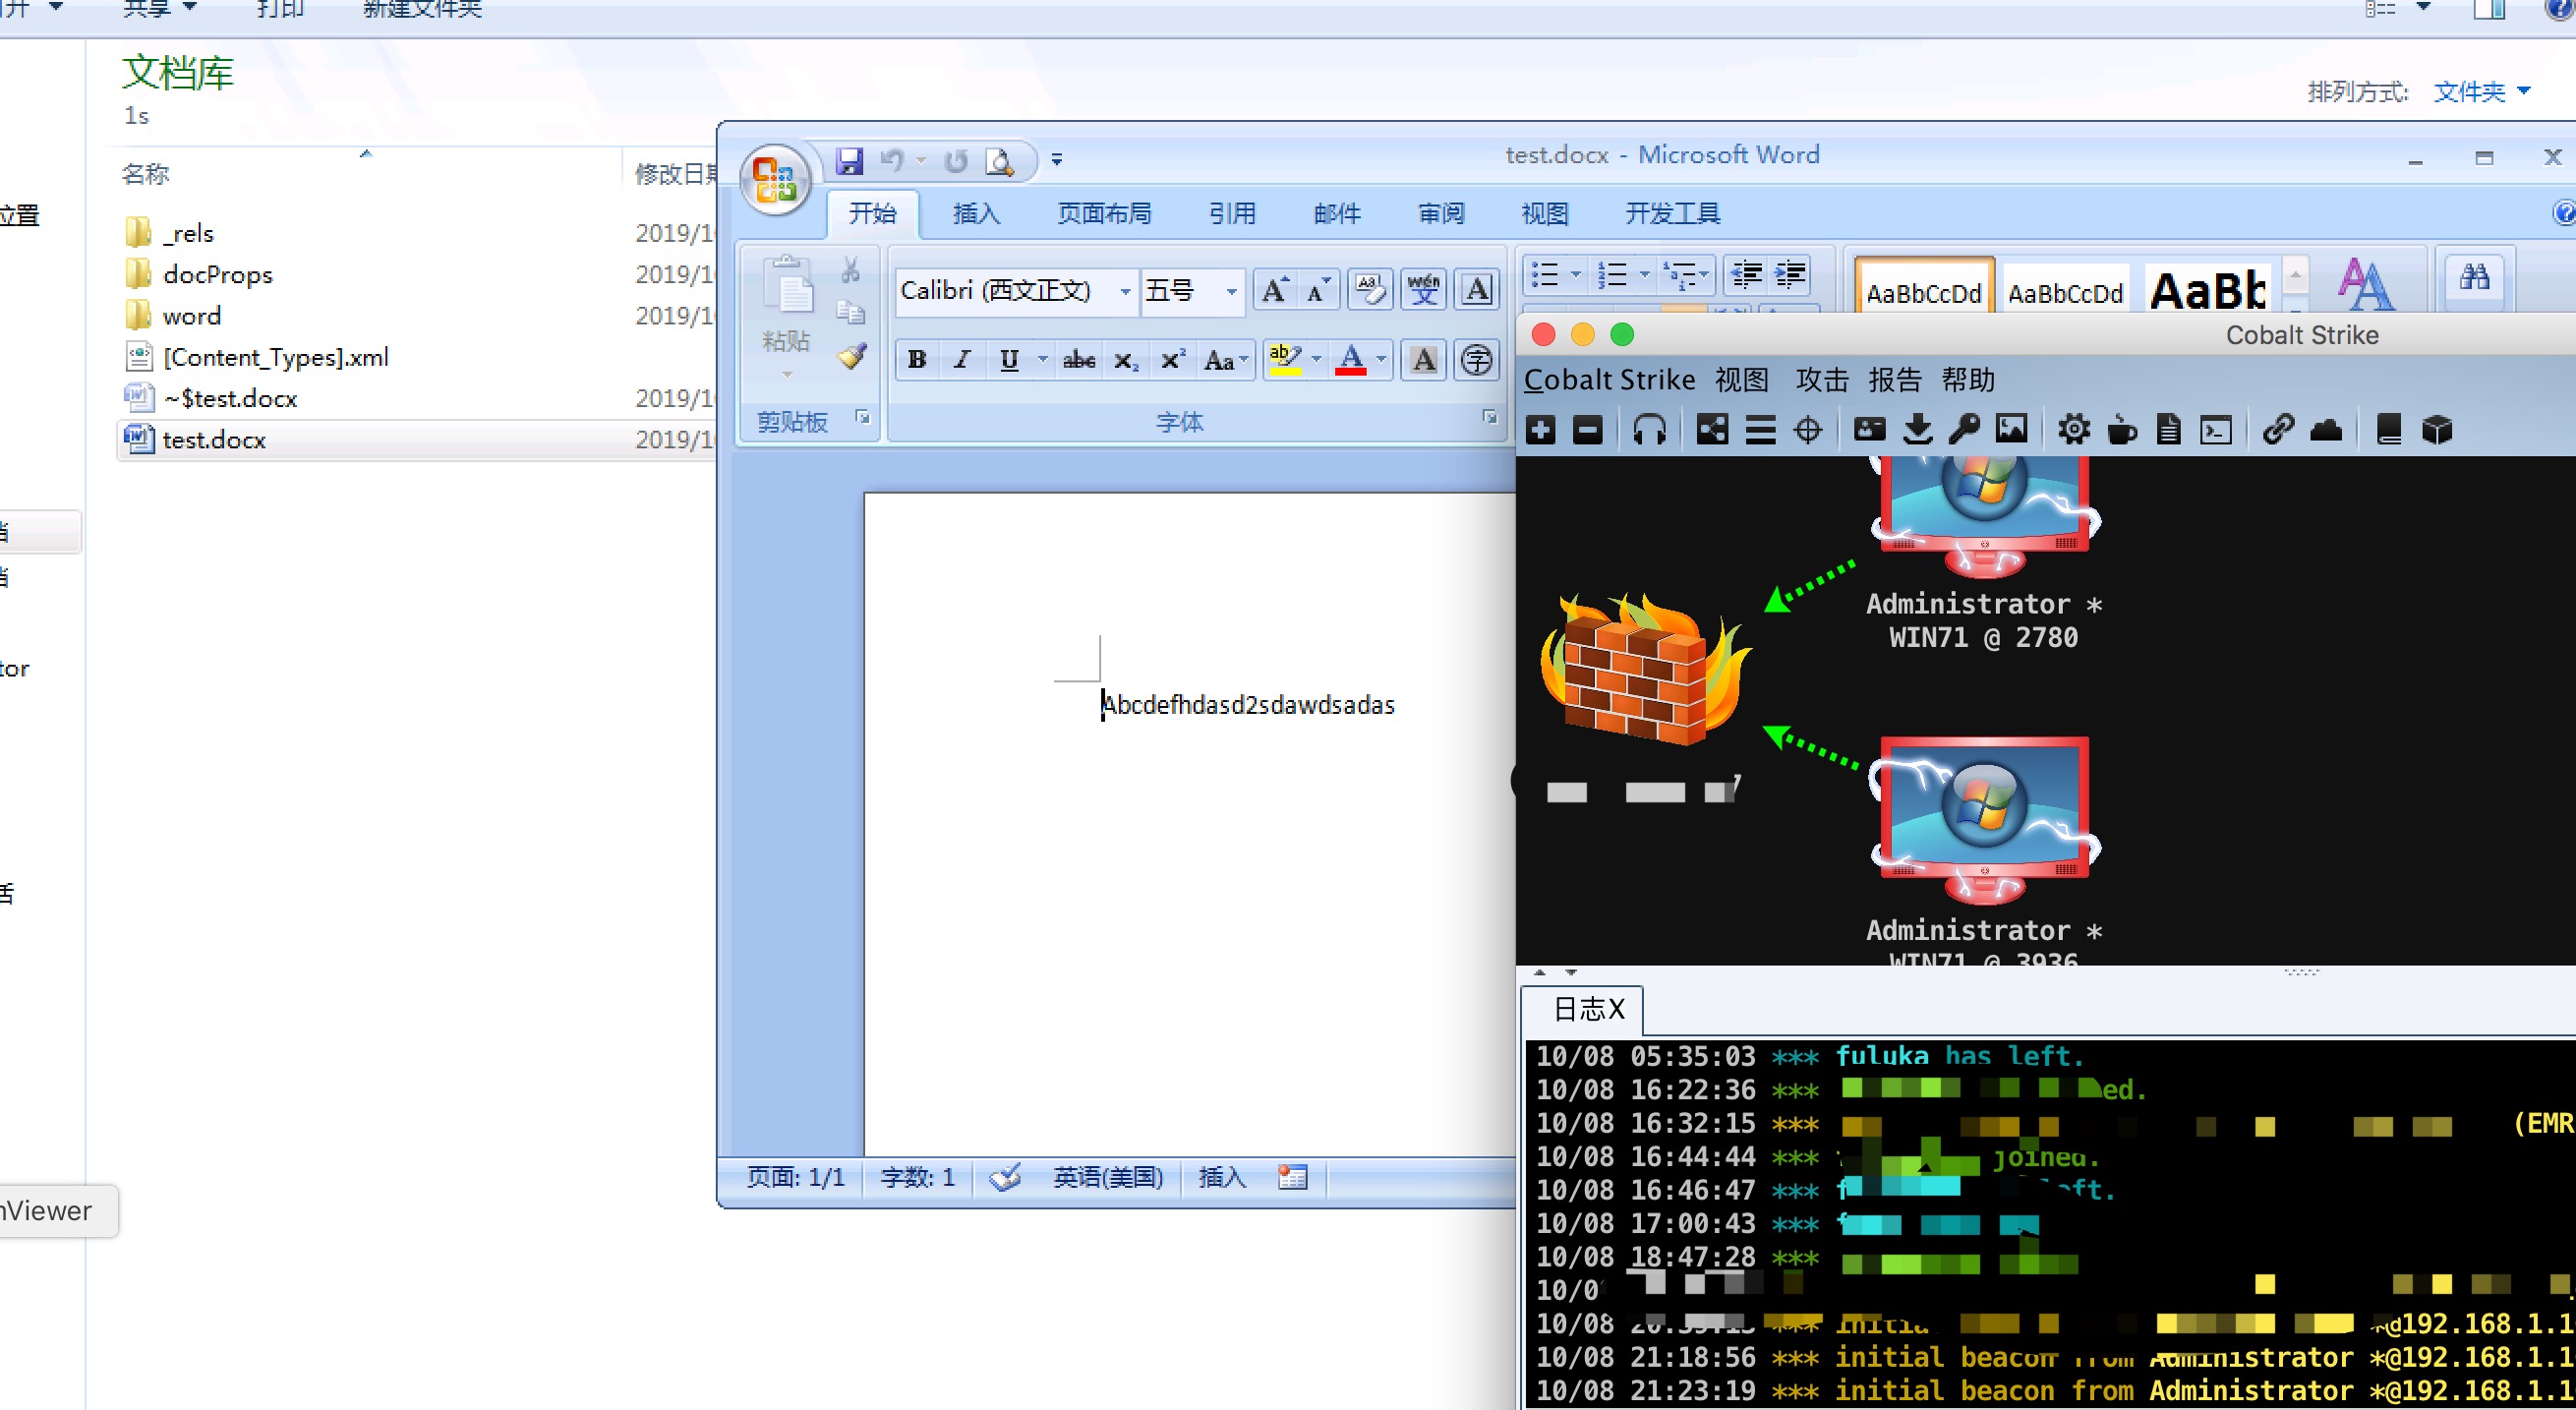Viewport: 2576px width, 1410px height.
Task: Click the cloud icon in Cobalt Strike toolbar
Action: tap(2326, 430)
